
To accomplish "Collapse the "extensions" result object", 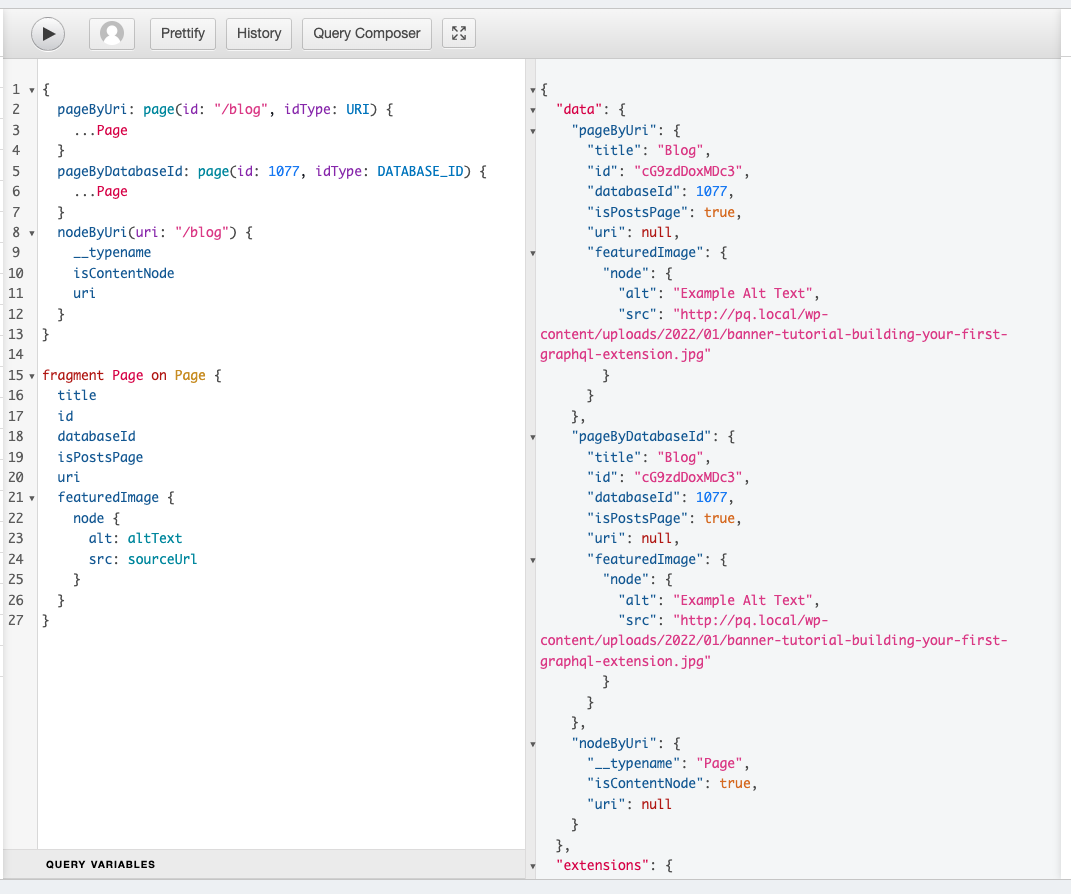I will tap(533, 867).
